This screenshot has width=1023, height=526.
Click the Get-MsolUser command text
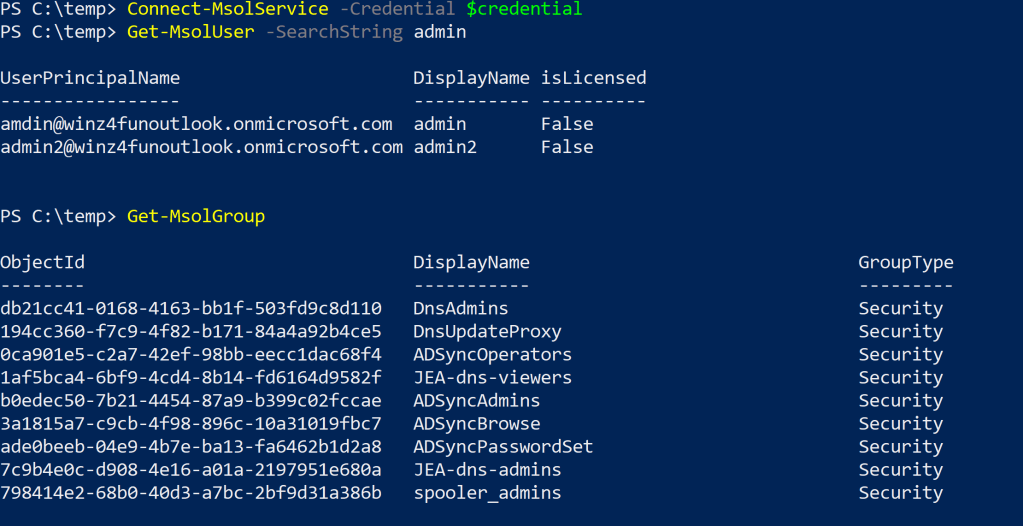coord(185,32)
